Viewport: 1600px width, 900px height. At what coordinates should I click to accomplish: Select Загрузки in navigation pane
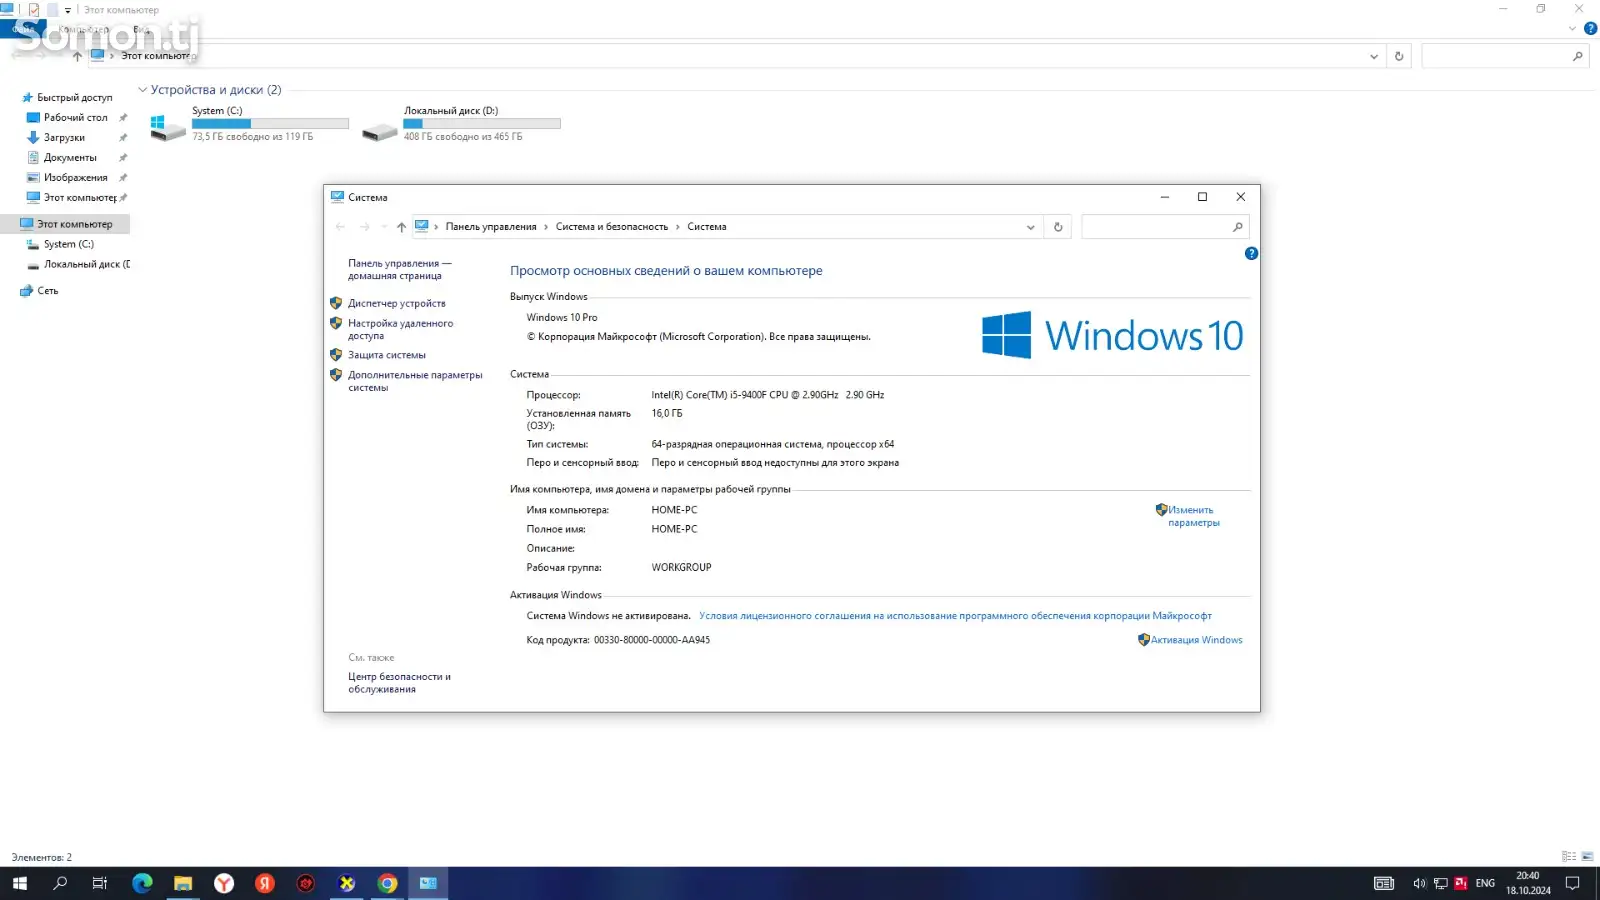(x=64, y=138)
